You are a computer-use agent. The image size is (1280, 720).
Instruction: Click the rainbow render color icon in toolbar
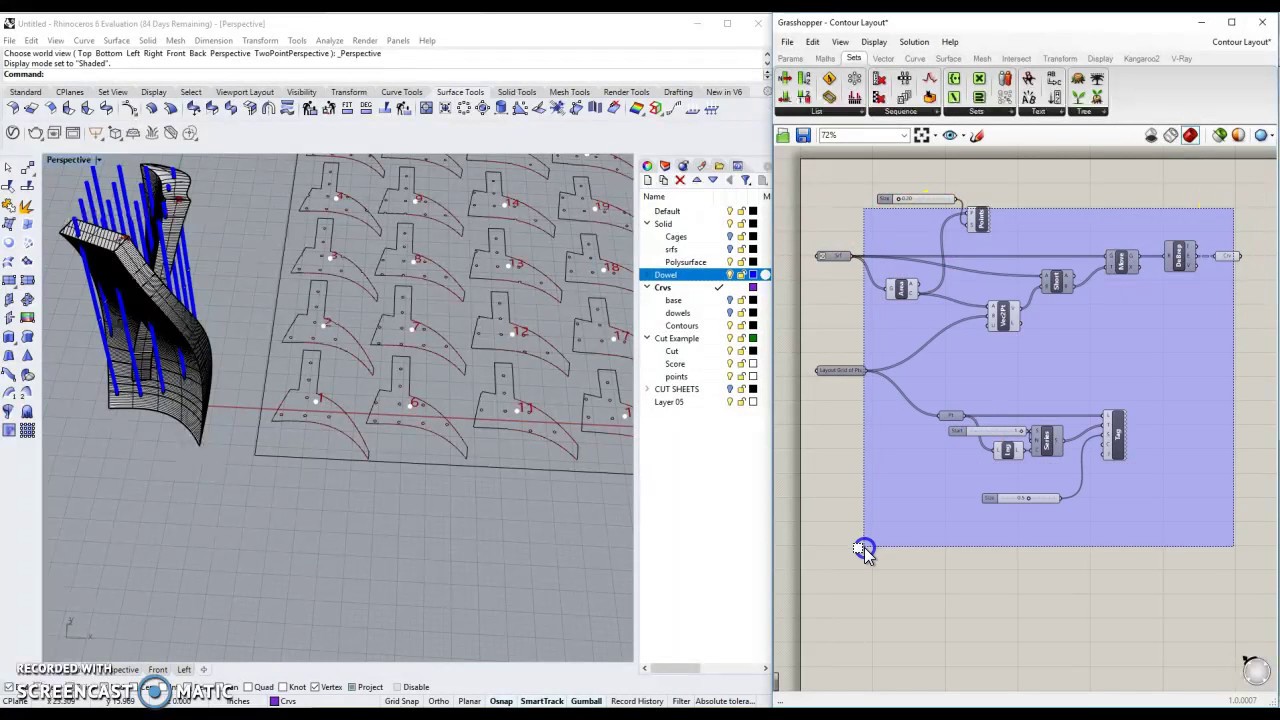tap(636, 108)
